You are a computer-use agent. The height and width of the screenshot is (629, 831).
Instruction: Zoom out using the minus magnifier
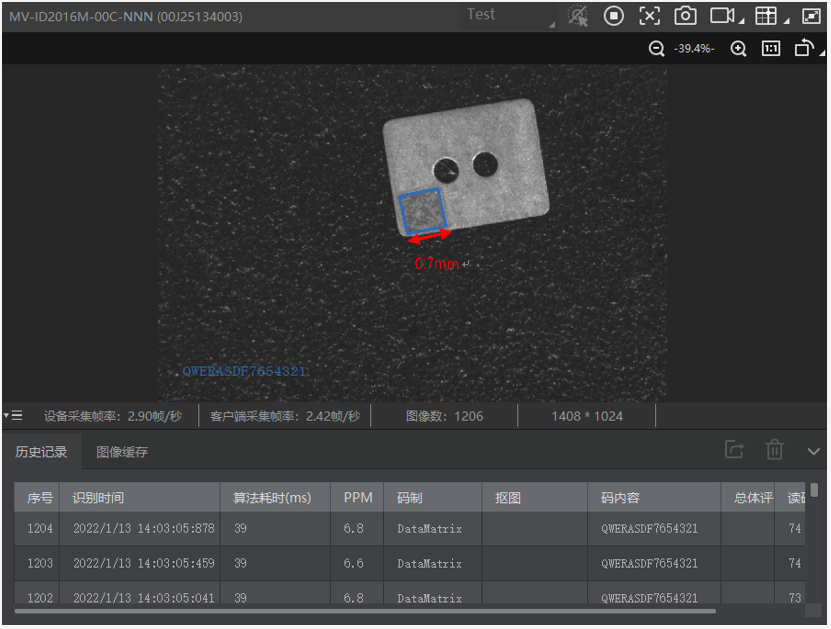pos(657,49)
